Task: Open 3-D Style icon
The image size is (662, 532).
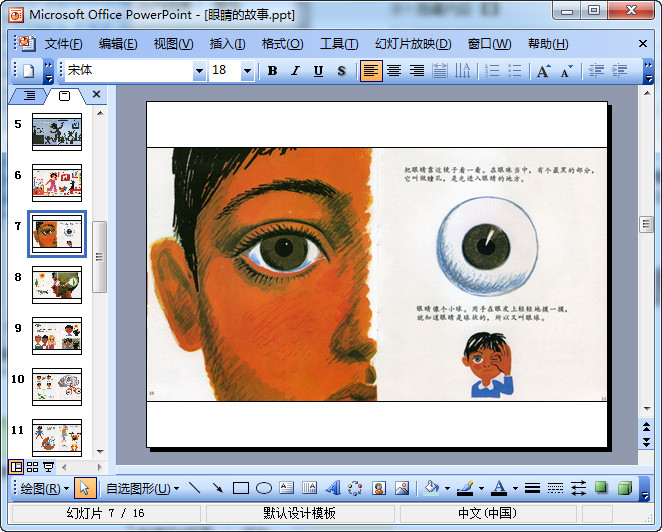Action: point(624,489)
